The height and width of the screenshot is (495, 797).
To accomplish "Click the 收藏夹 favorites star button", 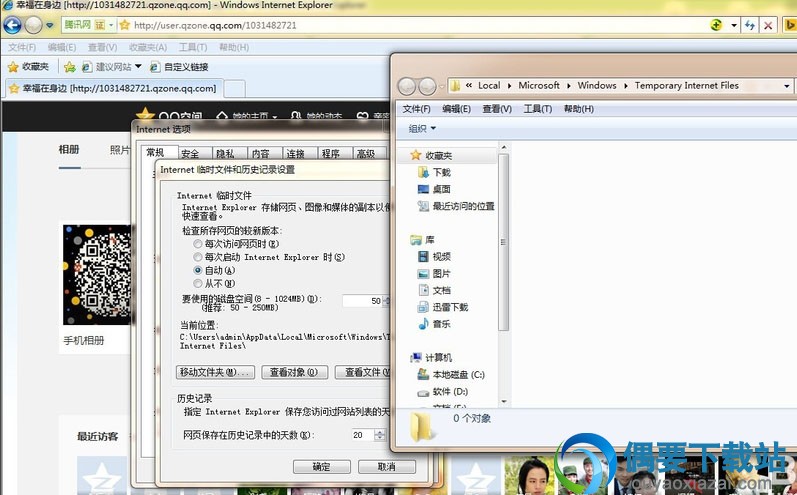I will coord(28,67).
